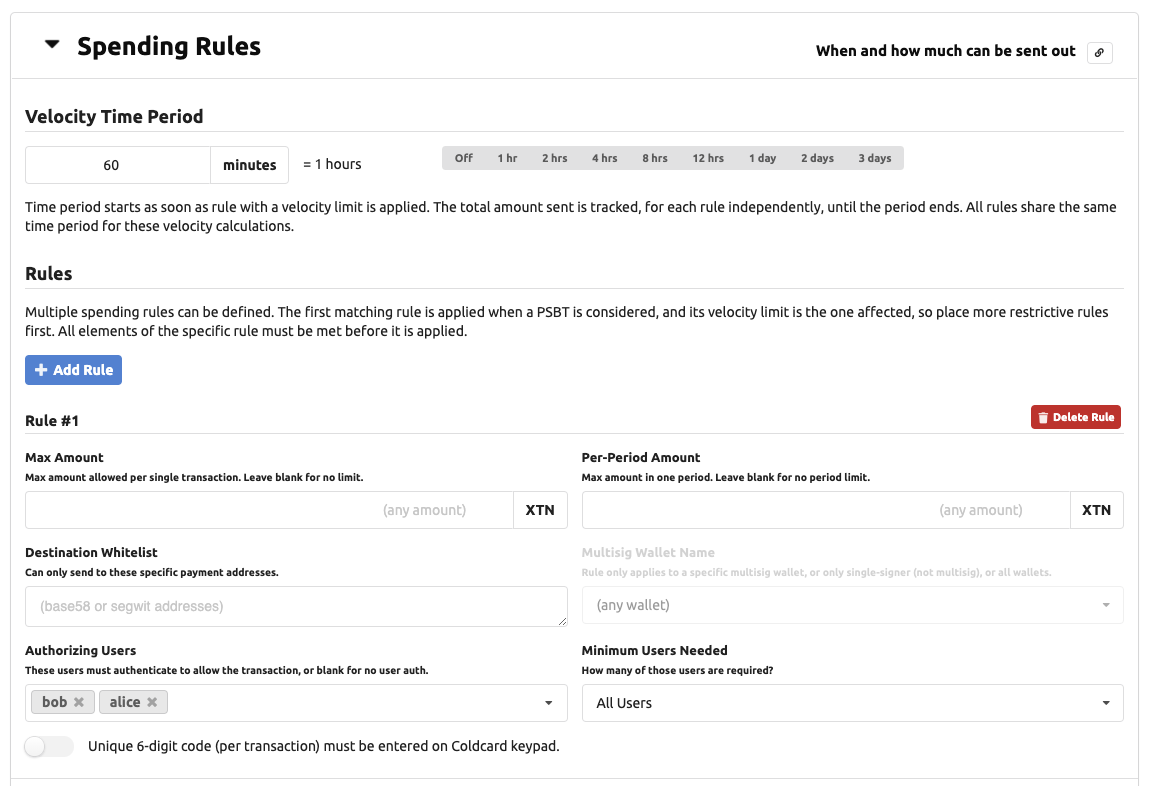Click the XTN unit label of Per-Period Amount
The width and height of the screenshot is (1150, 786).
pos(1096,510)
